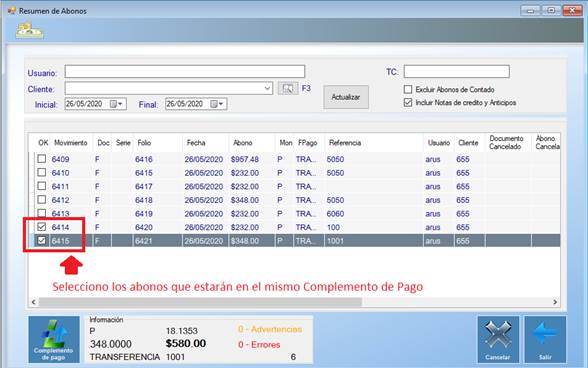The image size is (588, 368).
Task: Click reference 100 cell
Action: point(374,227)
